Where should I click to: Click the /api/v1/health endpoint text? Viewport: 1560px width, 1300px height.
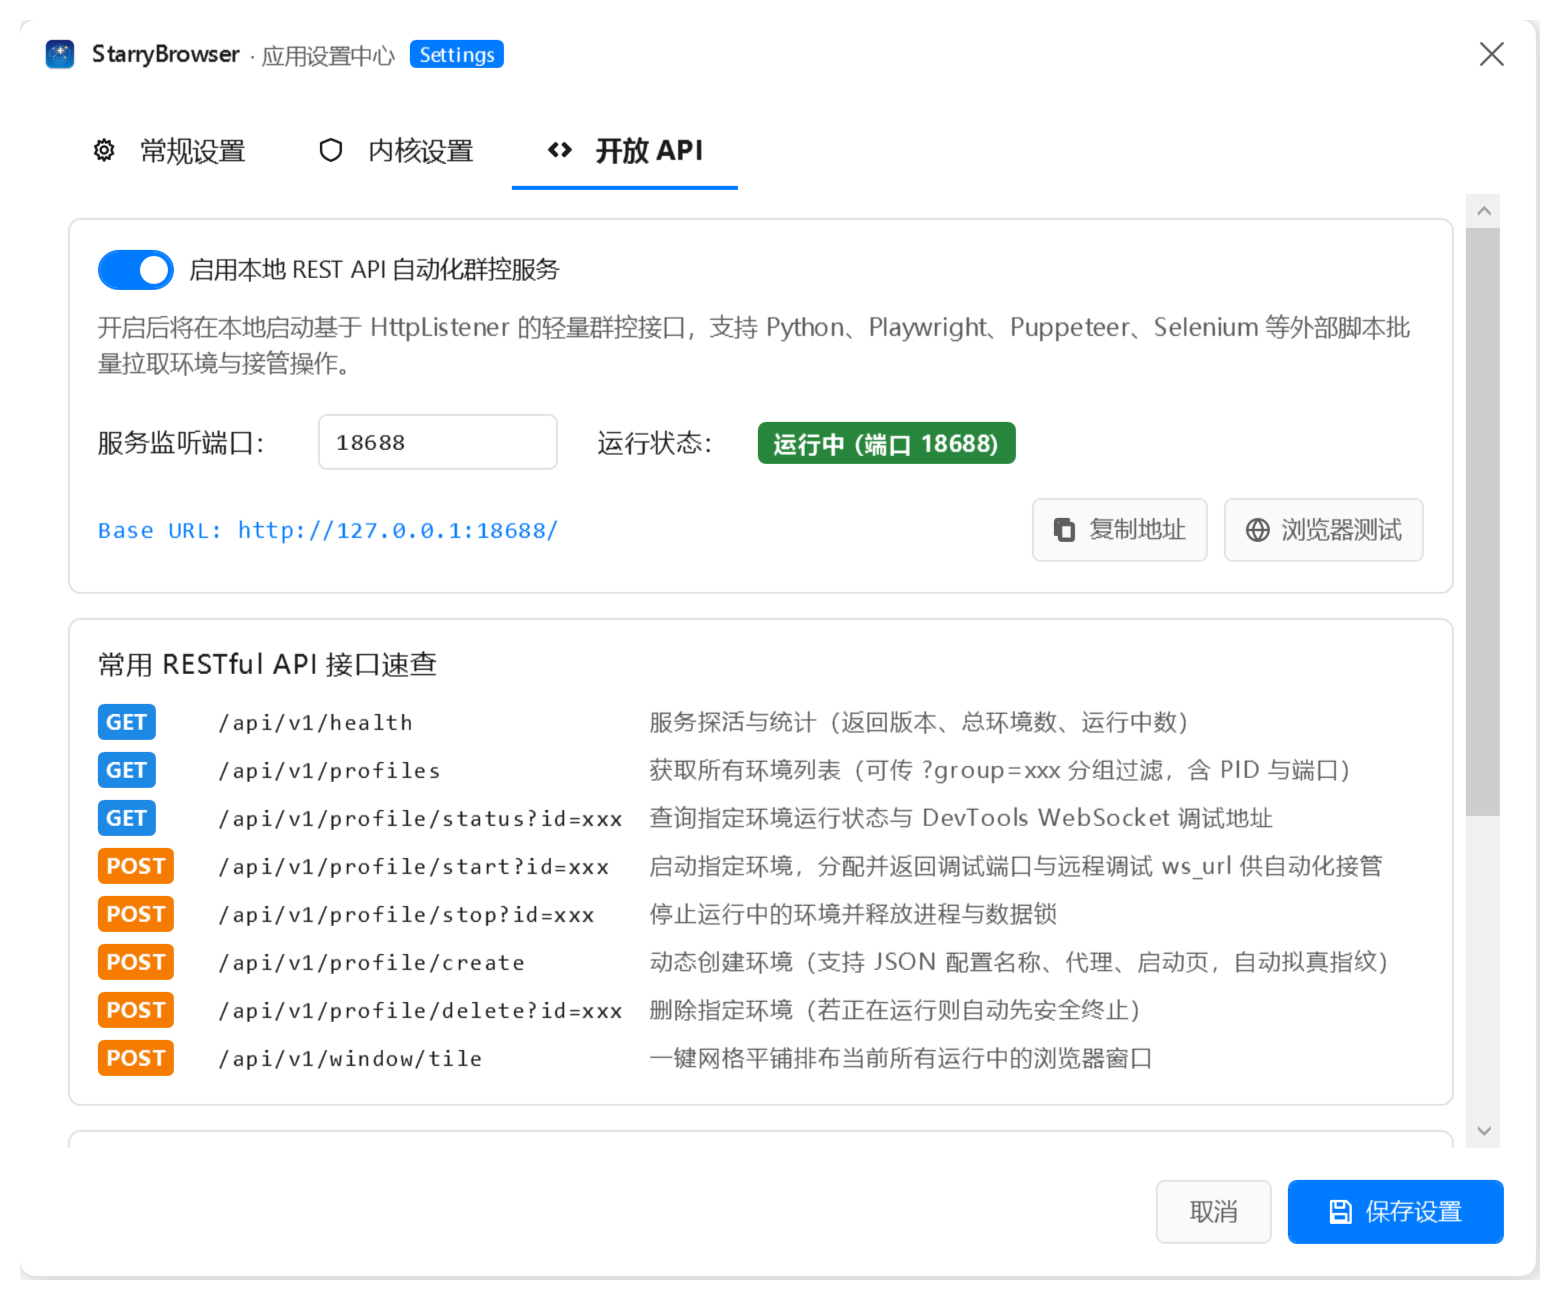point(316,723)
